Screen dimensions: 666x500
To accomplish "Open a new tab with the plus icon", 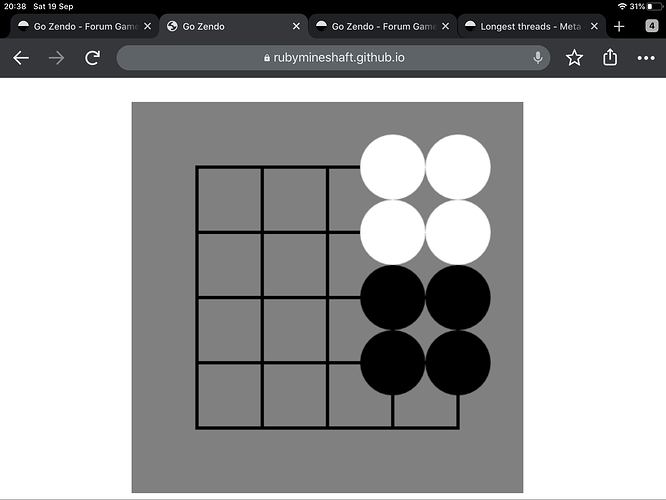I will pyautogui.click(x=619, y=26).
